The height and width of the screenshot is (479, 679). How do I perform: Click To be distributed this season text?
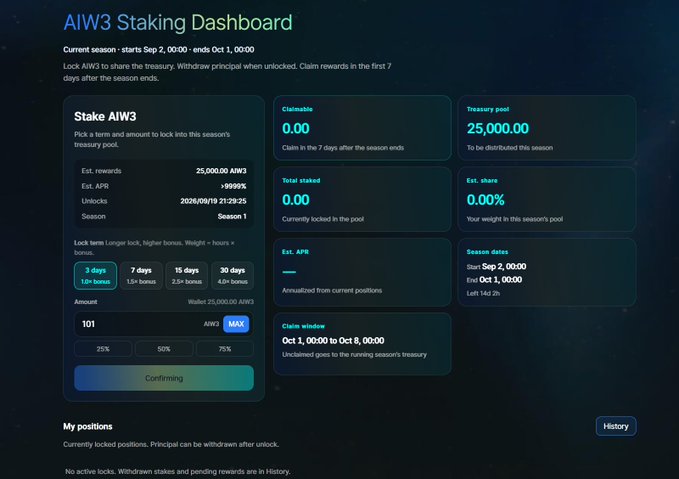tap(510, 148)
